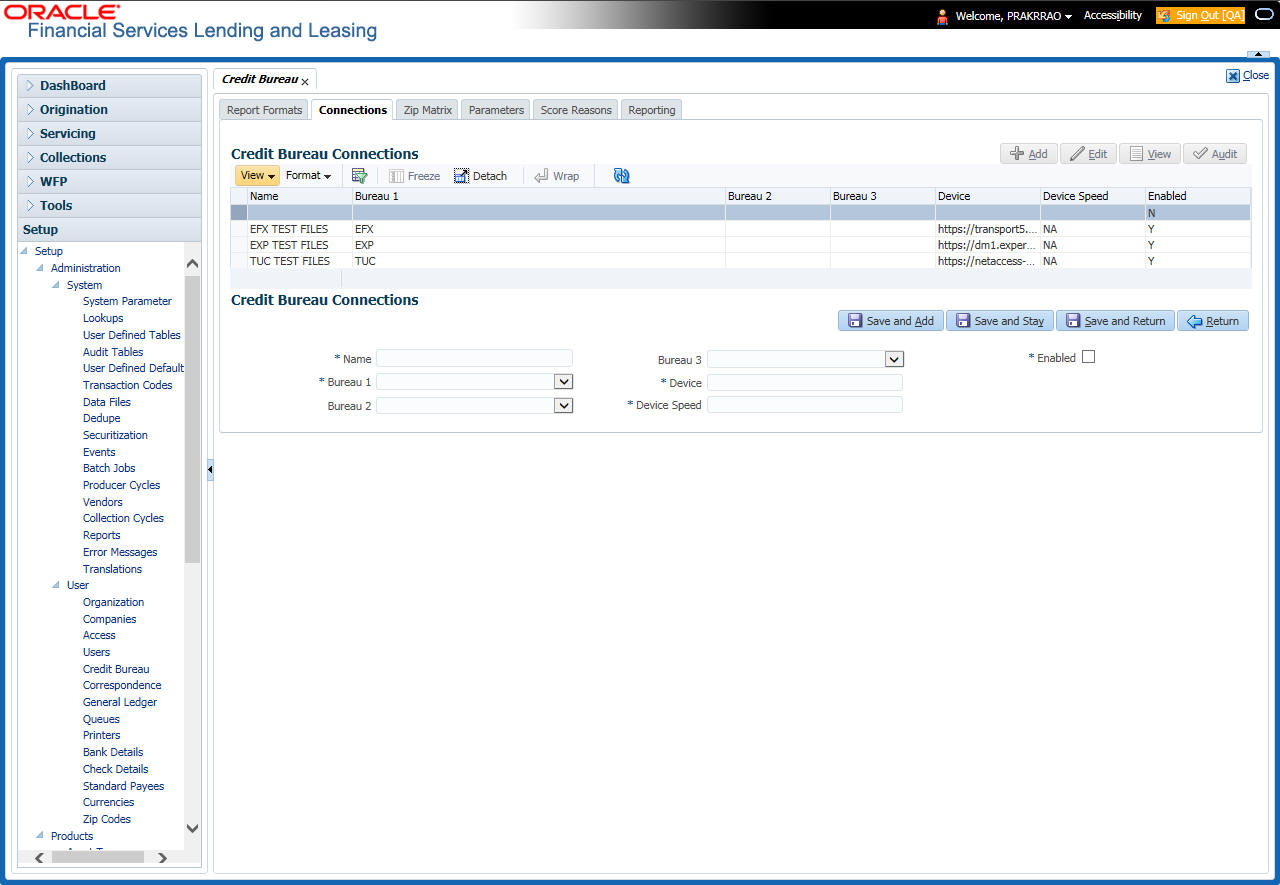Open the Bureau 1 dropdown
Image resolution: width=1280 pixels, height=885 pixels.
point(564,382)
